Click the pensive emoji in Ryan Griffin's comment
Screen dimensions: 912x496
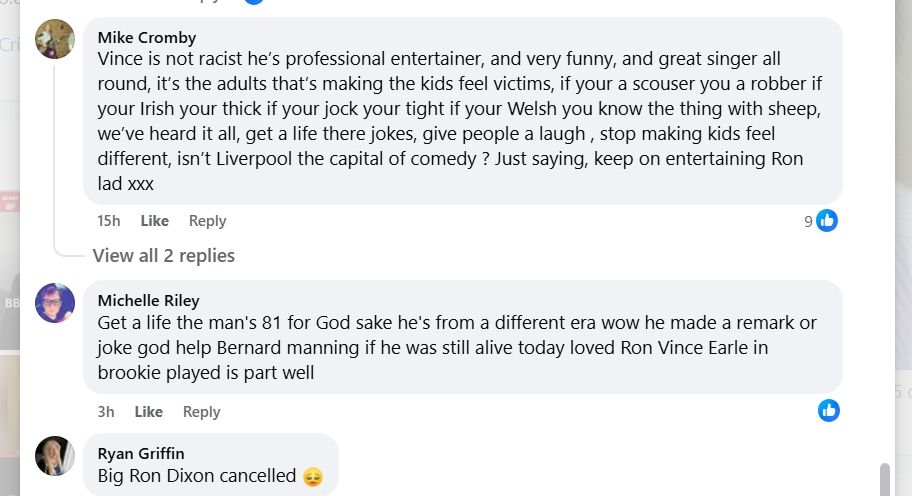click(x=314, y=477)
